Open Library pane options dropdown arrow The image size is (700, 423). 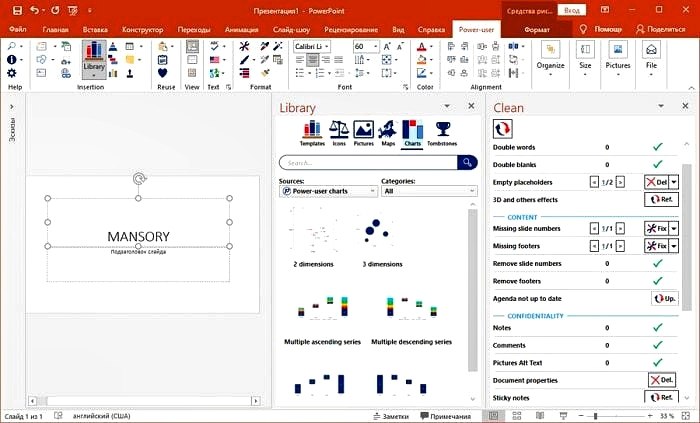[447, 106]
